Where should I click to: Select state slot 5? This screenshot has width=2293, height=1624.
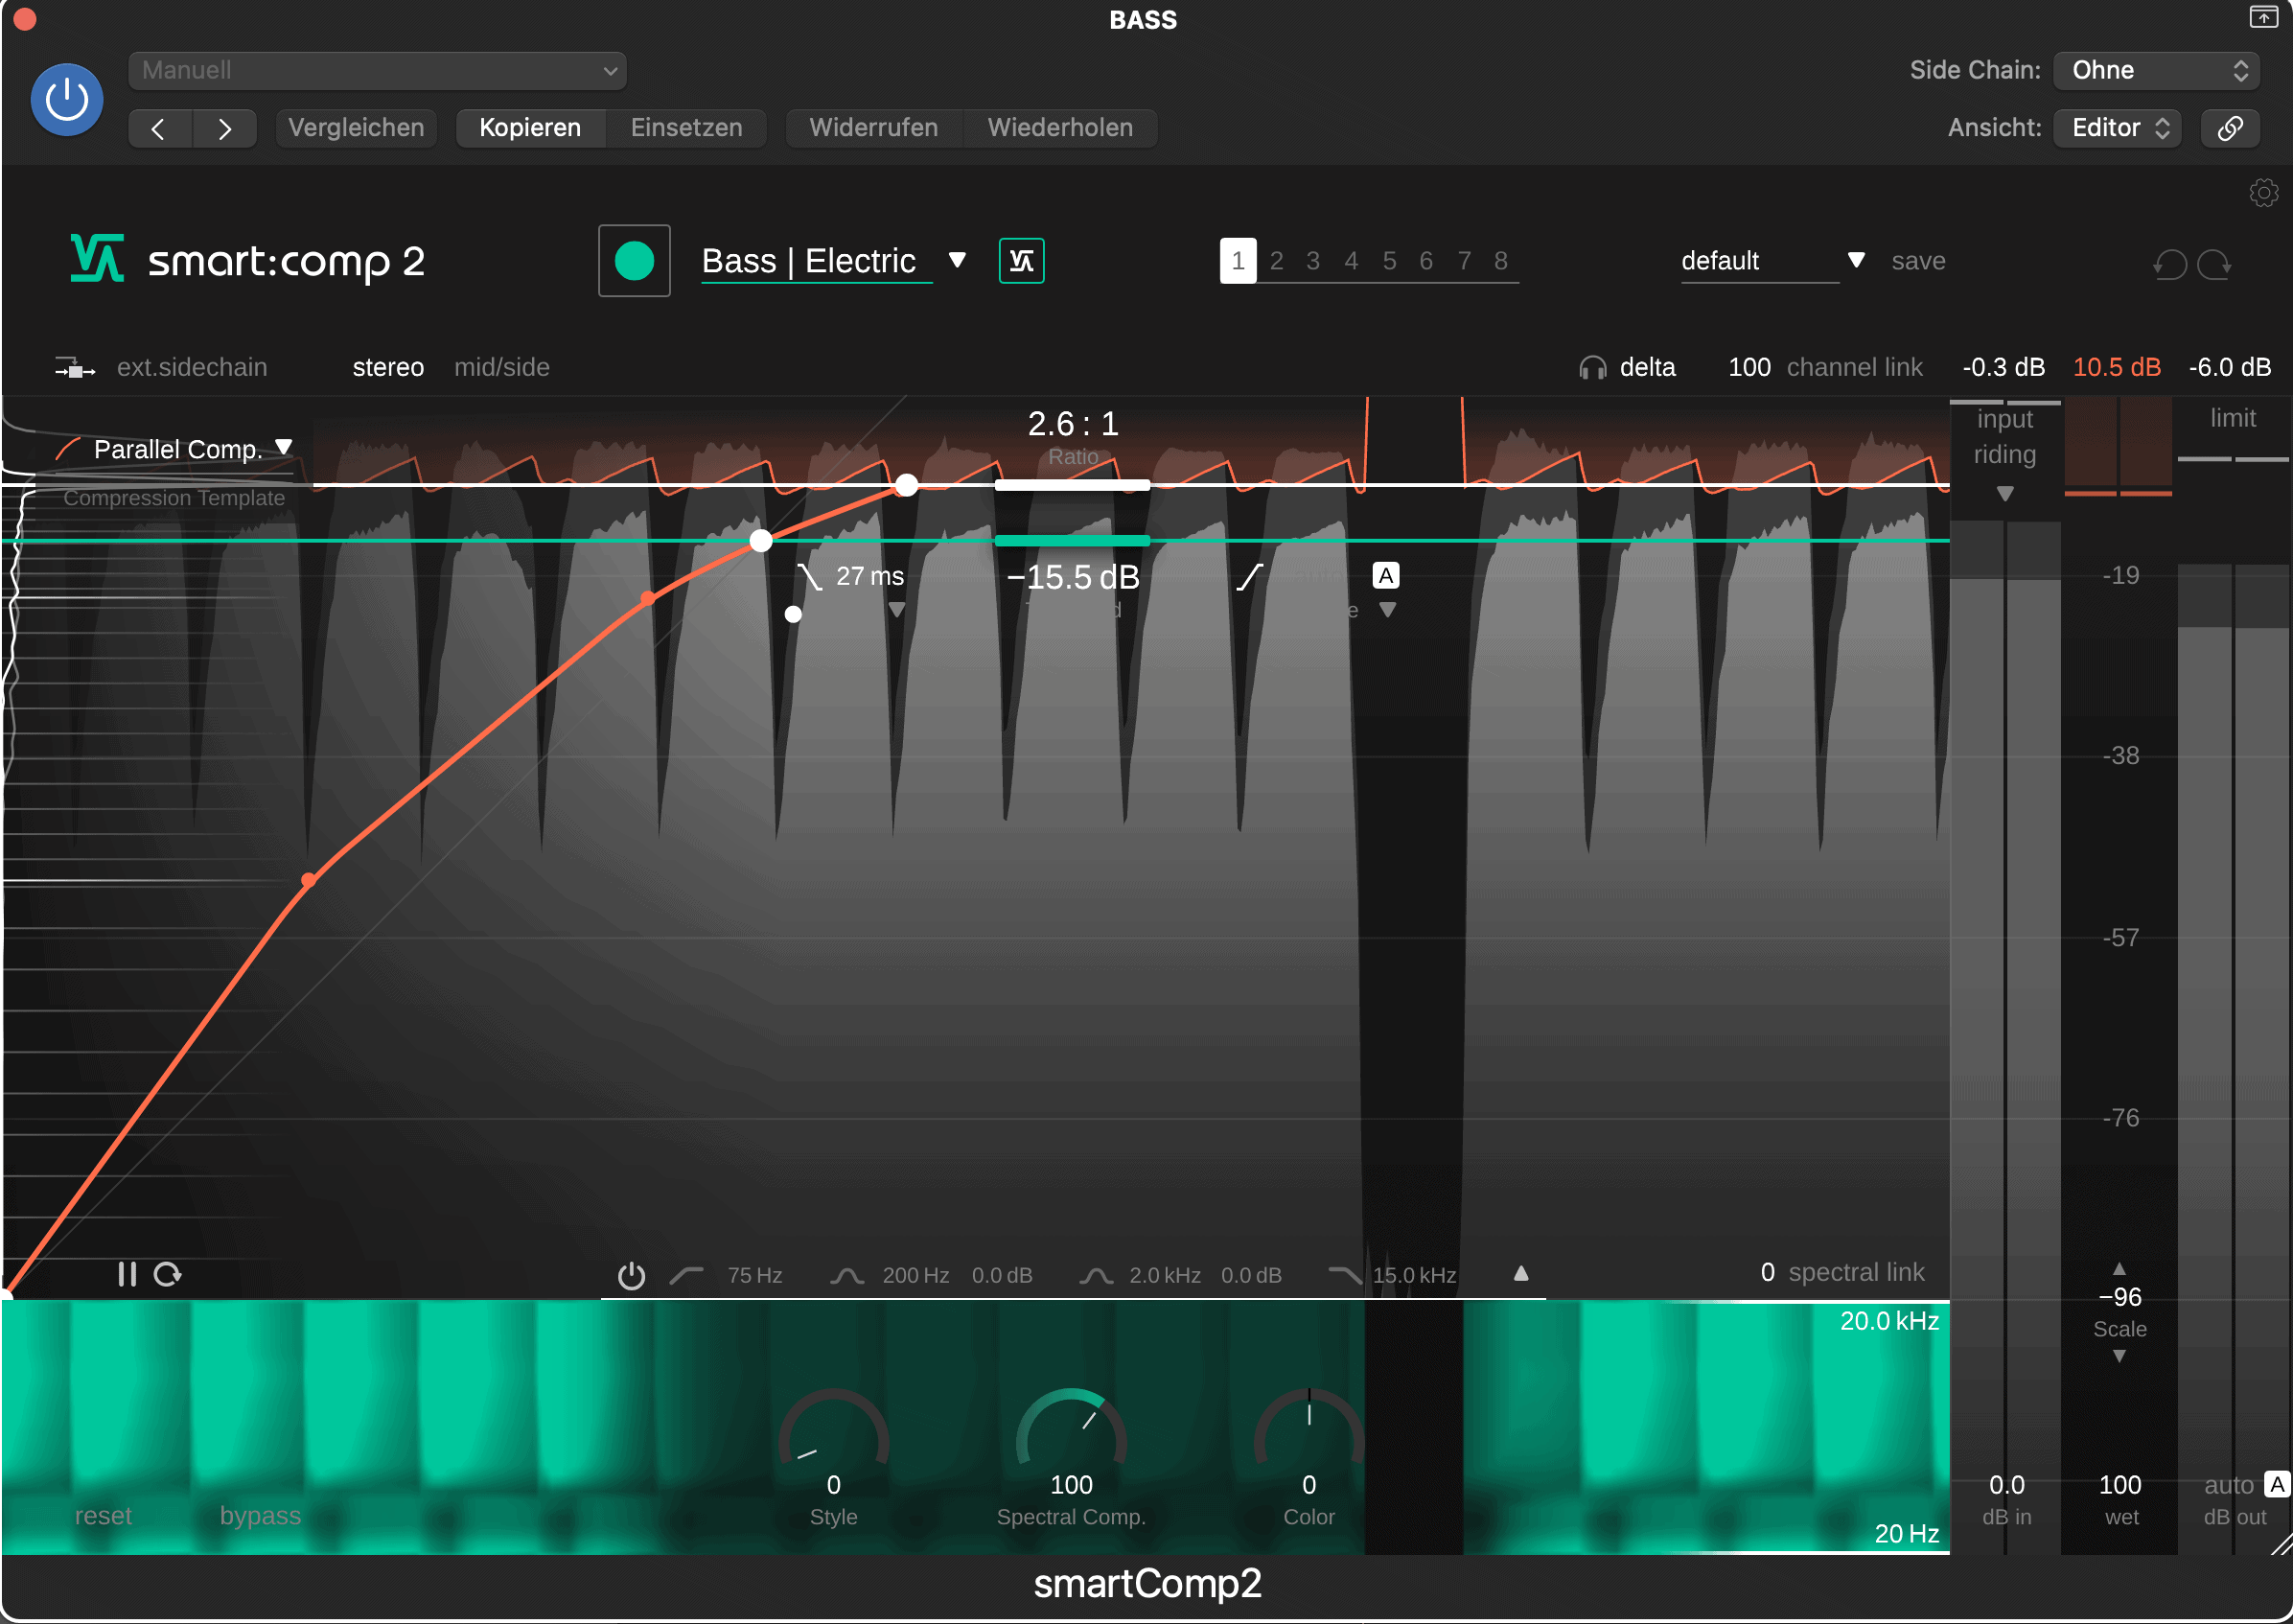[1389, 261]
